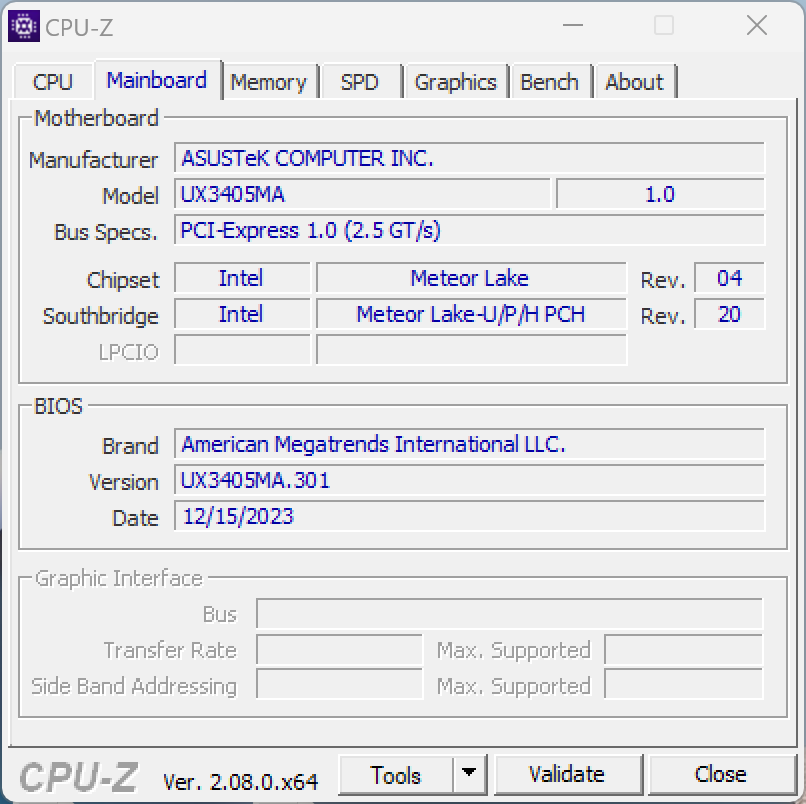The height and width of the screenshot is (804, 806).
Task: Click the model revision value 1.0
Action: coord(660,194)
